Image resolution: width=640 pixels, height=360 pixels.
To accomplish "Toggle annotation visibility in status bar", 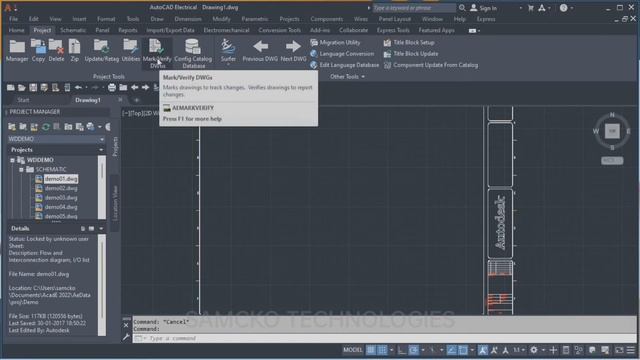I will [x=483, y=350].
